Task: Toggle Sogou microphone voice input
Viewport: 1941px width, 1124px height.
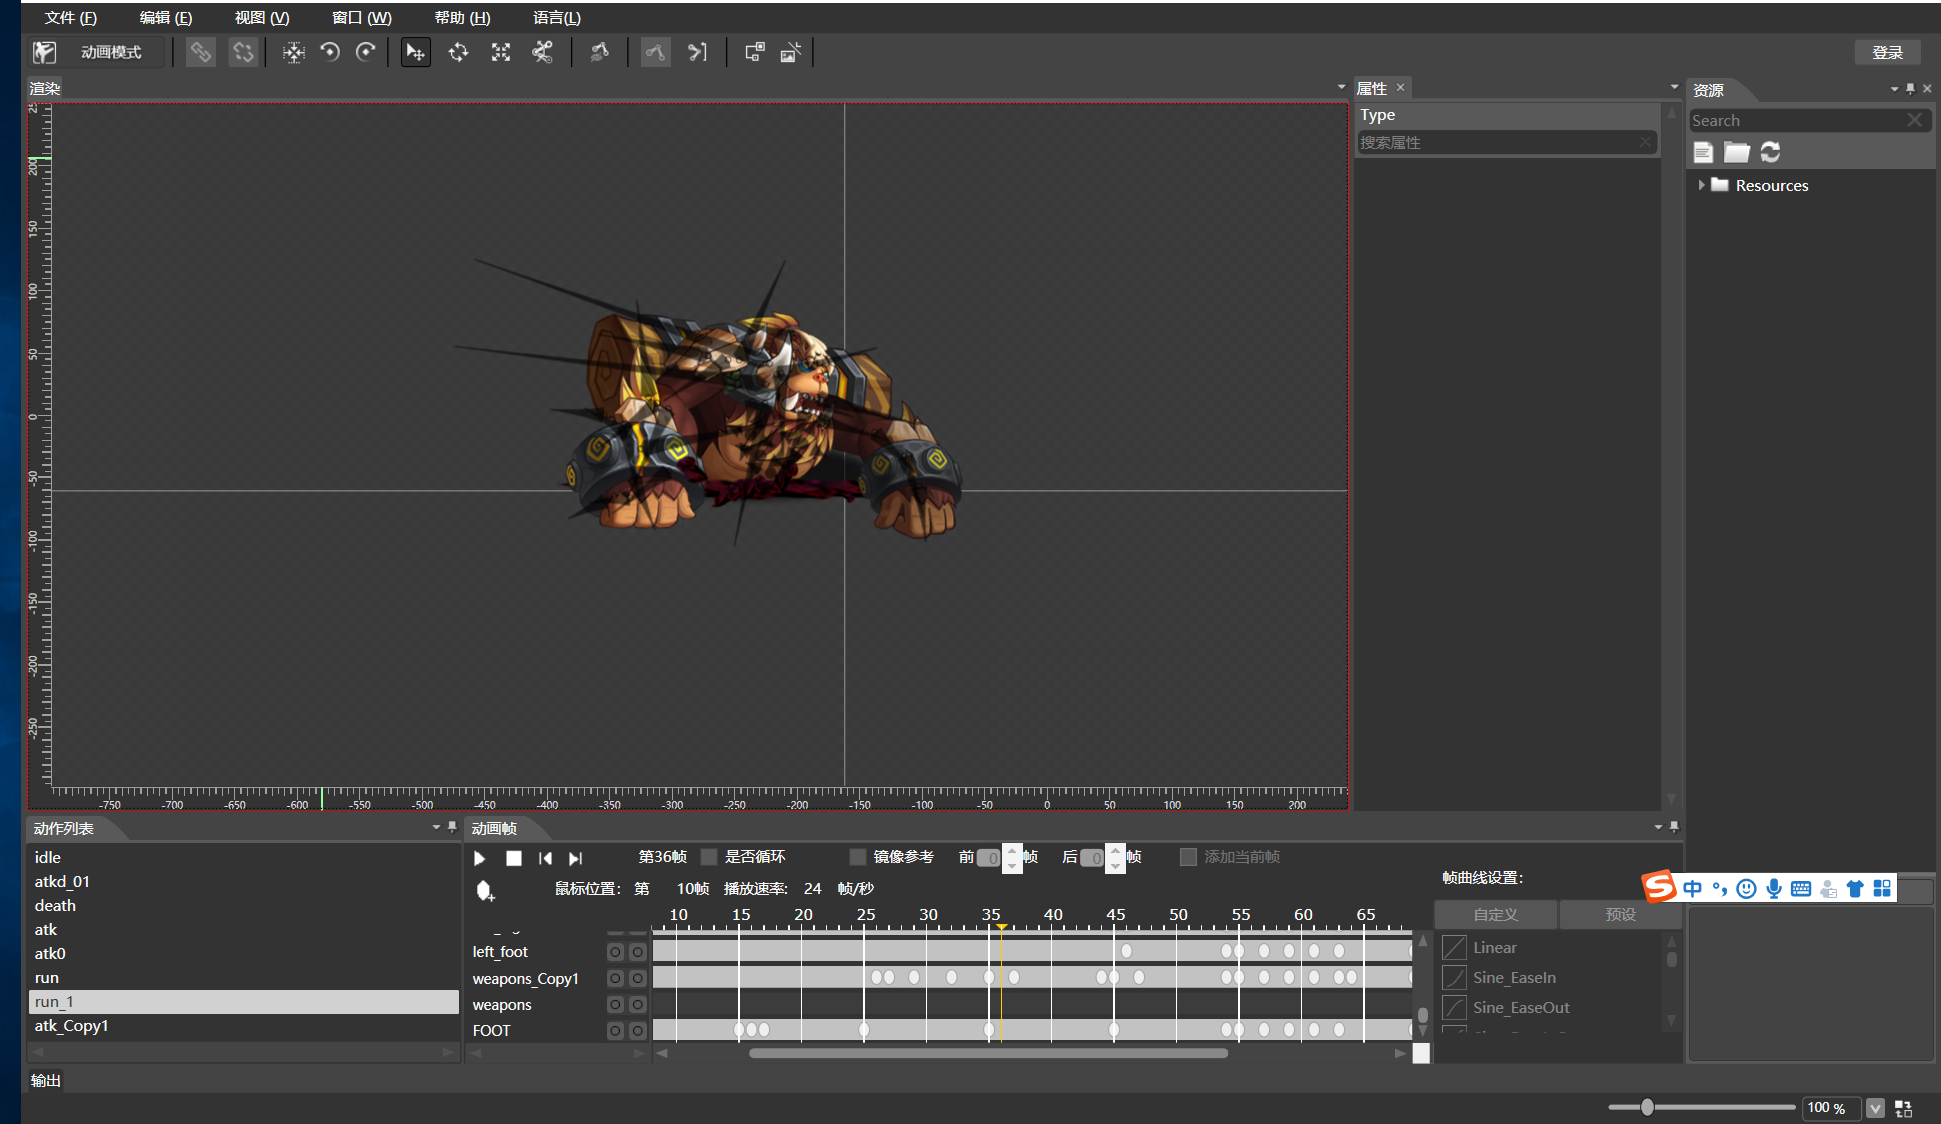Action: (1773, 888)
